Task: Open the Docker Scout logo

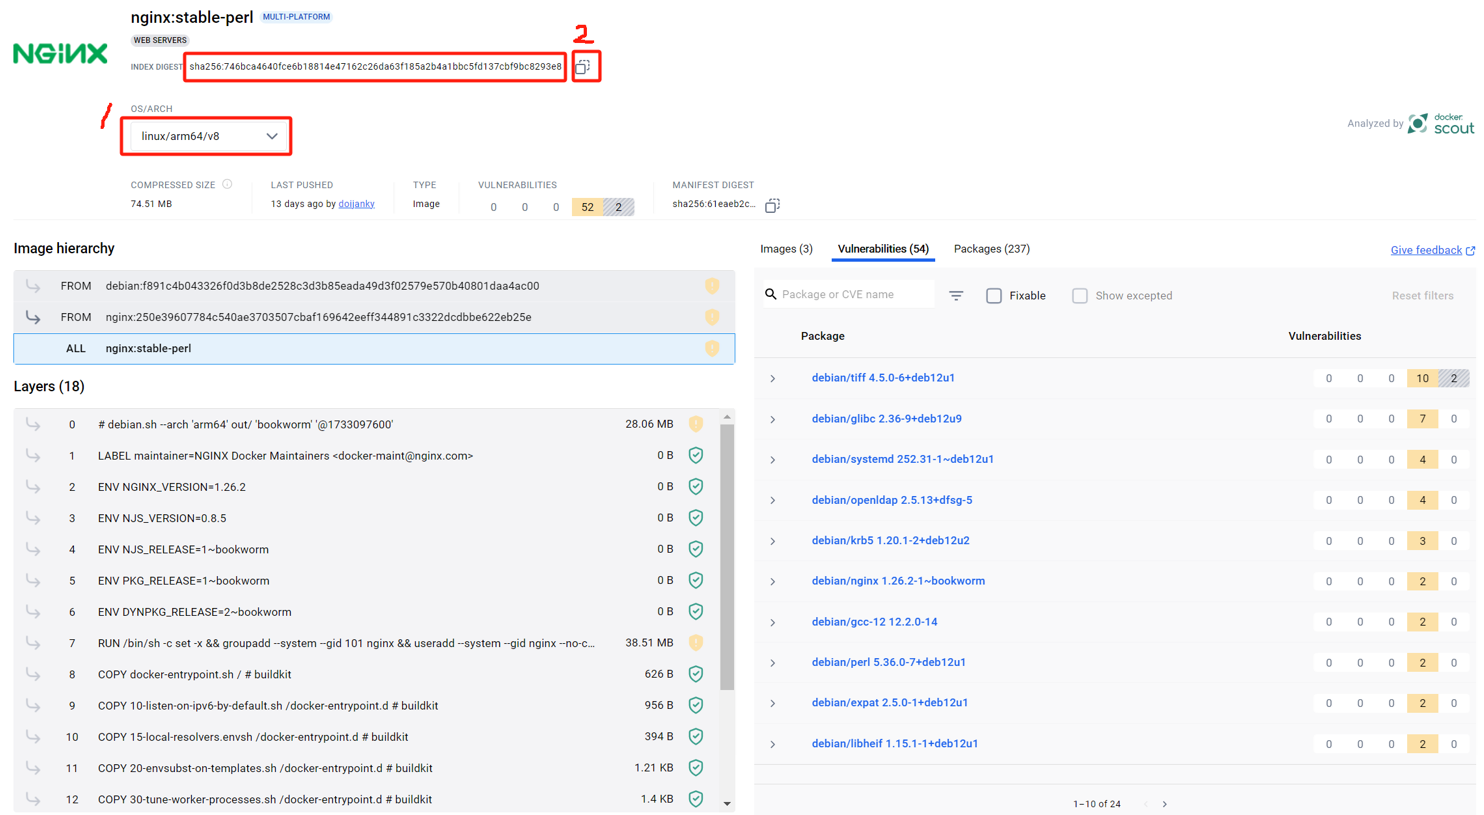Action: [x=1441, y=124]
